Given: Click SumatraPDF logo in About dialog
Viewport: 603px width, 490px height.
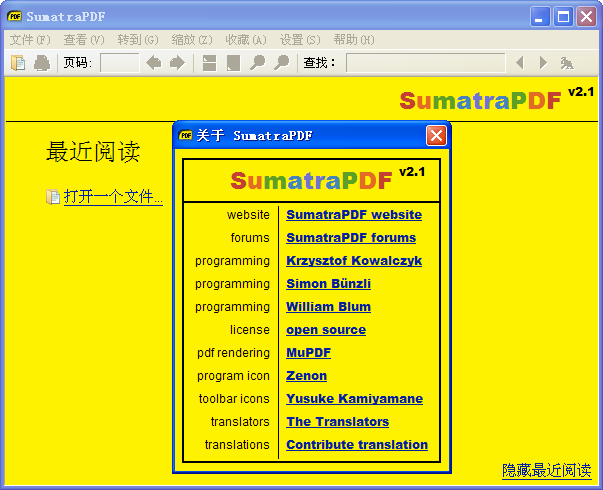Looking at the screenshot, I should (311, 180).
